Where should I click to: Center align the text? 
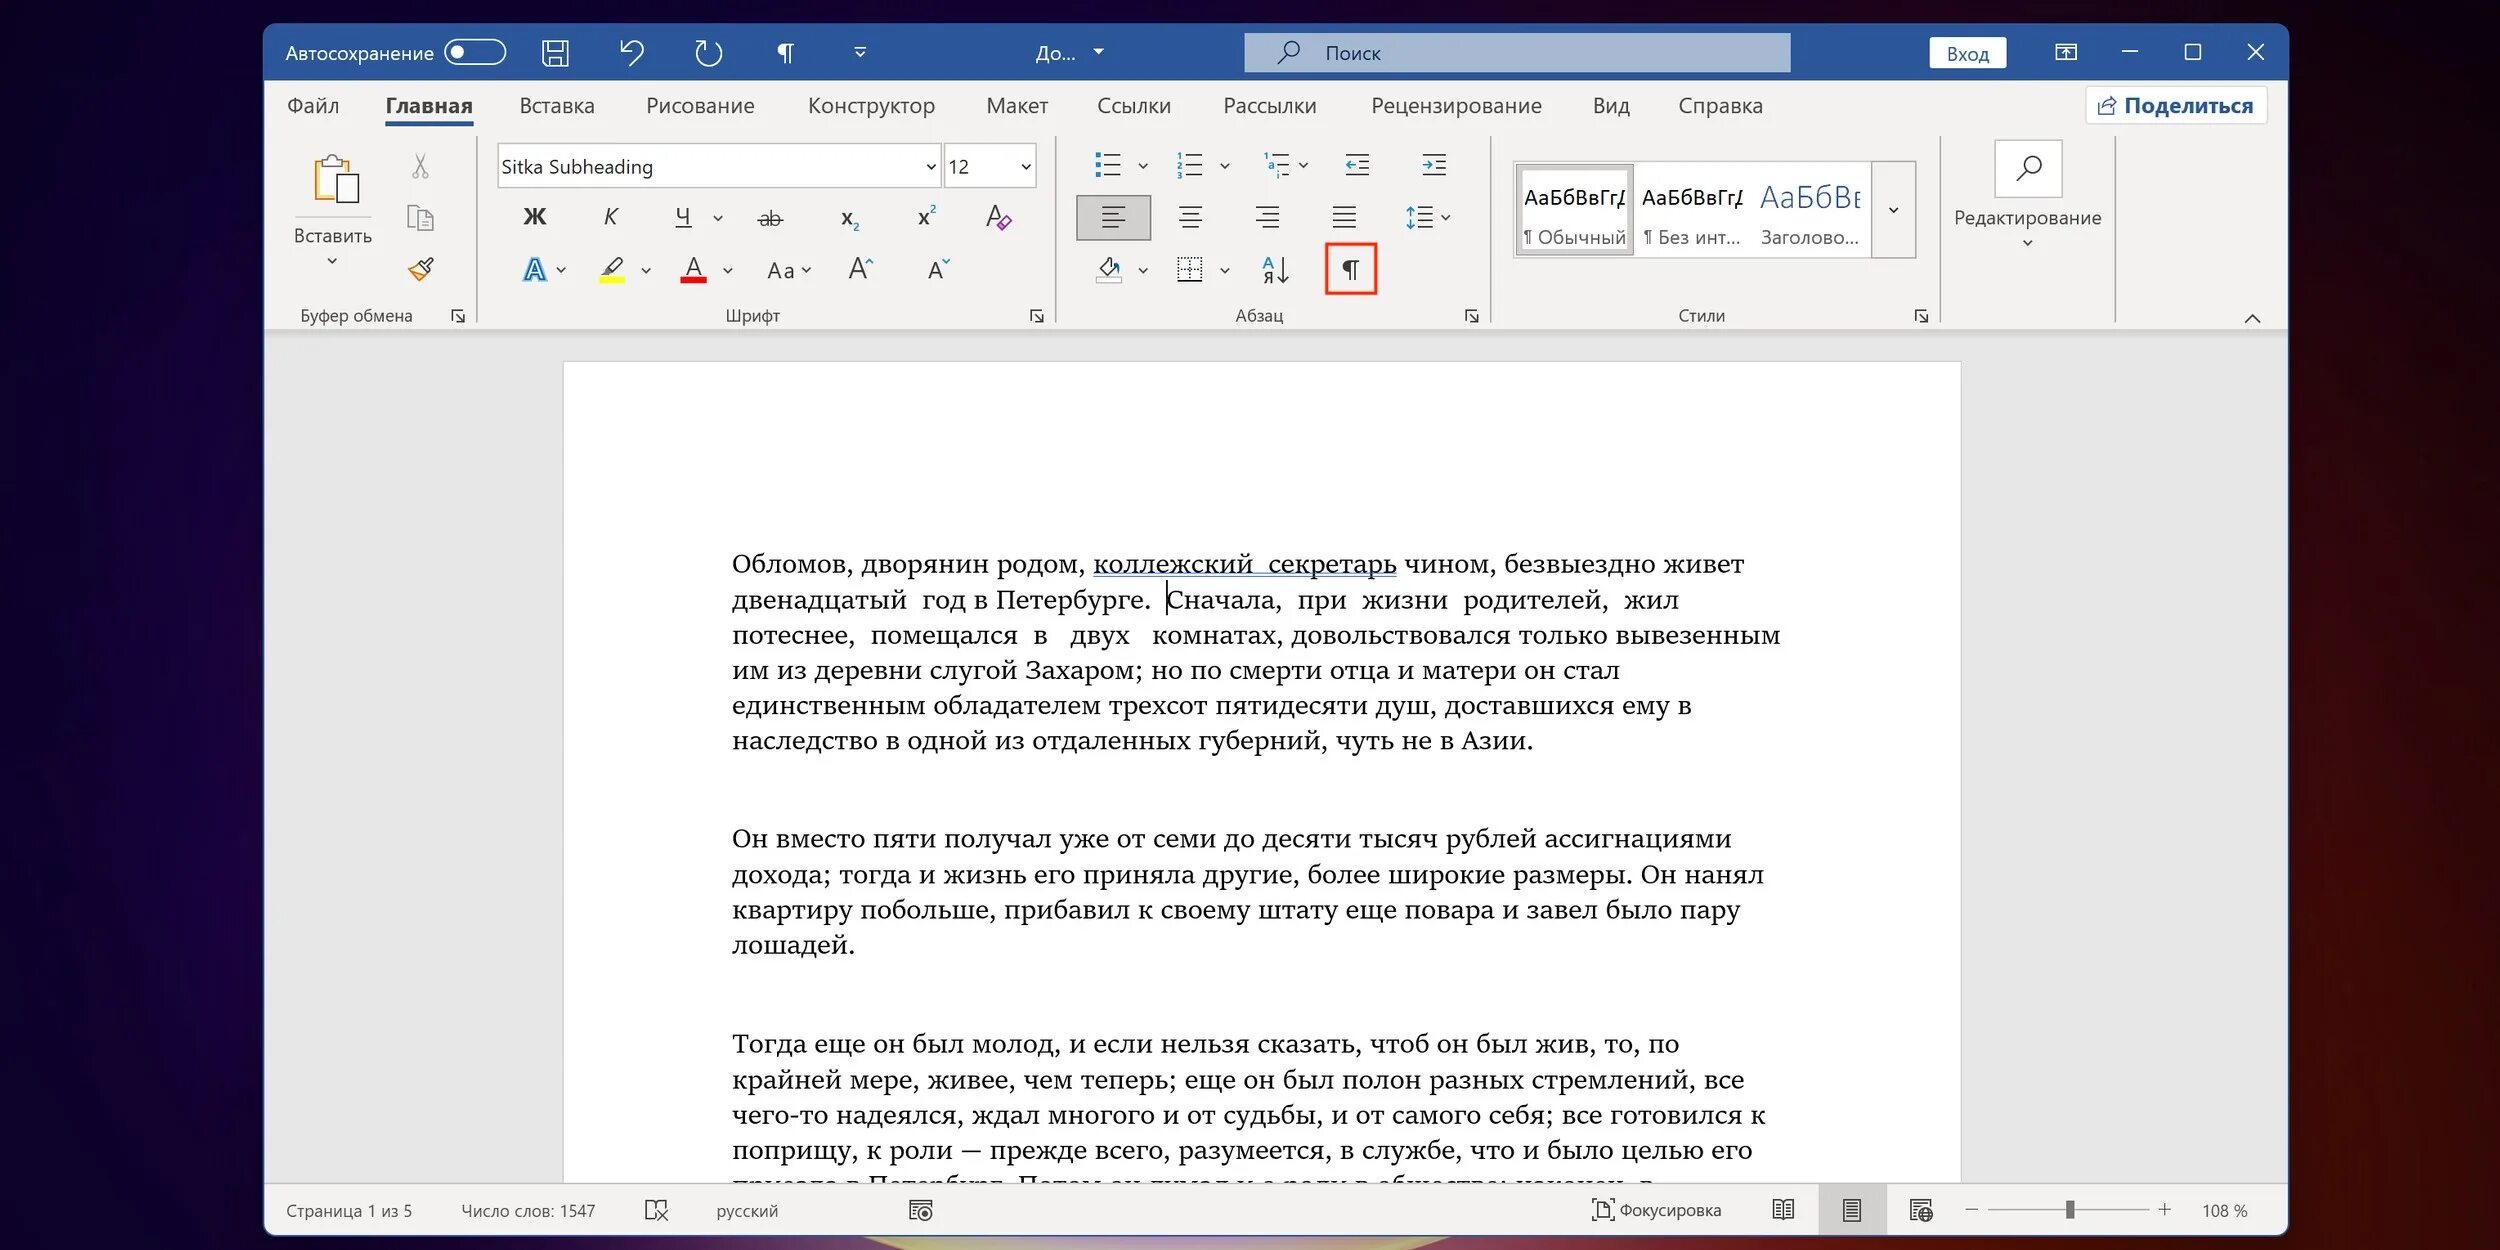(x=1190, y=217)
